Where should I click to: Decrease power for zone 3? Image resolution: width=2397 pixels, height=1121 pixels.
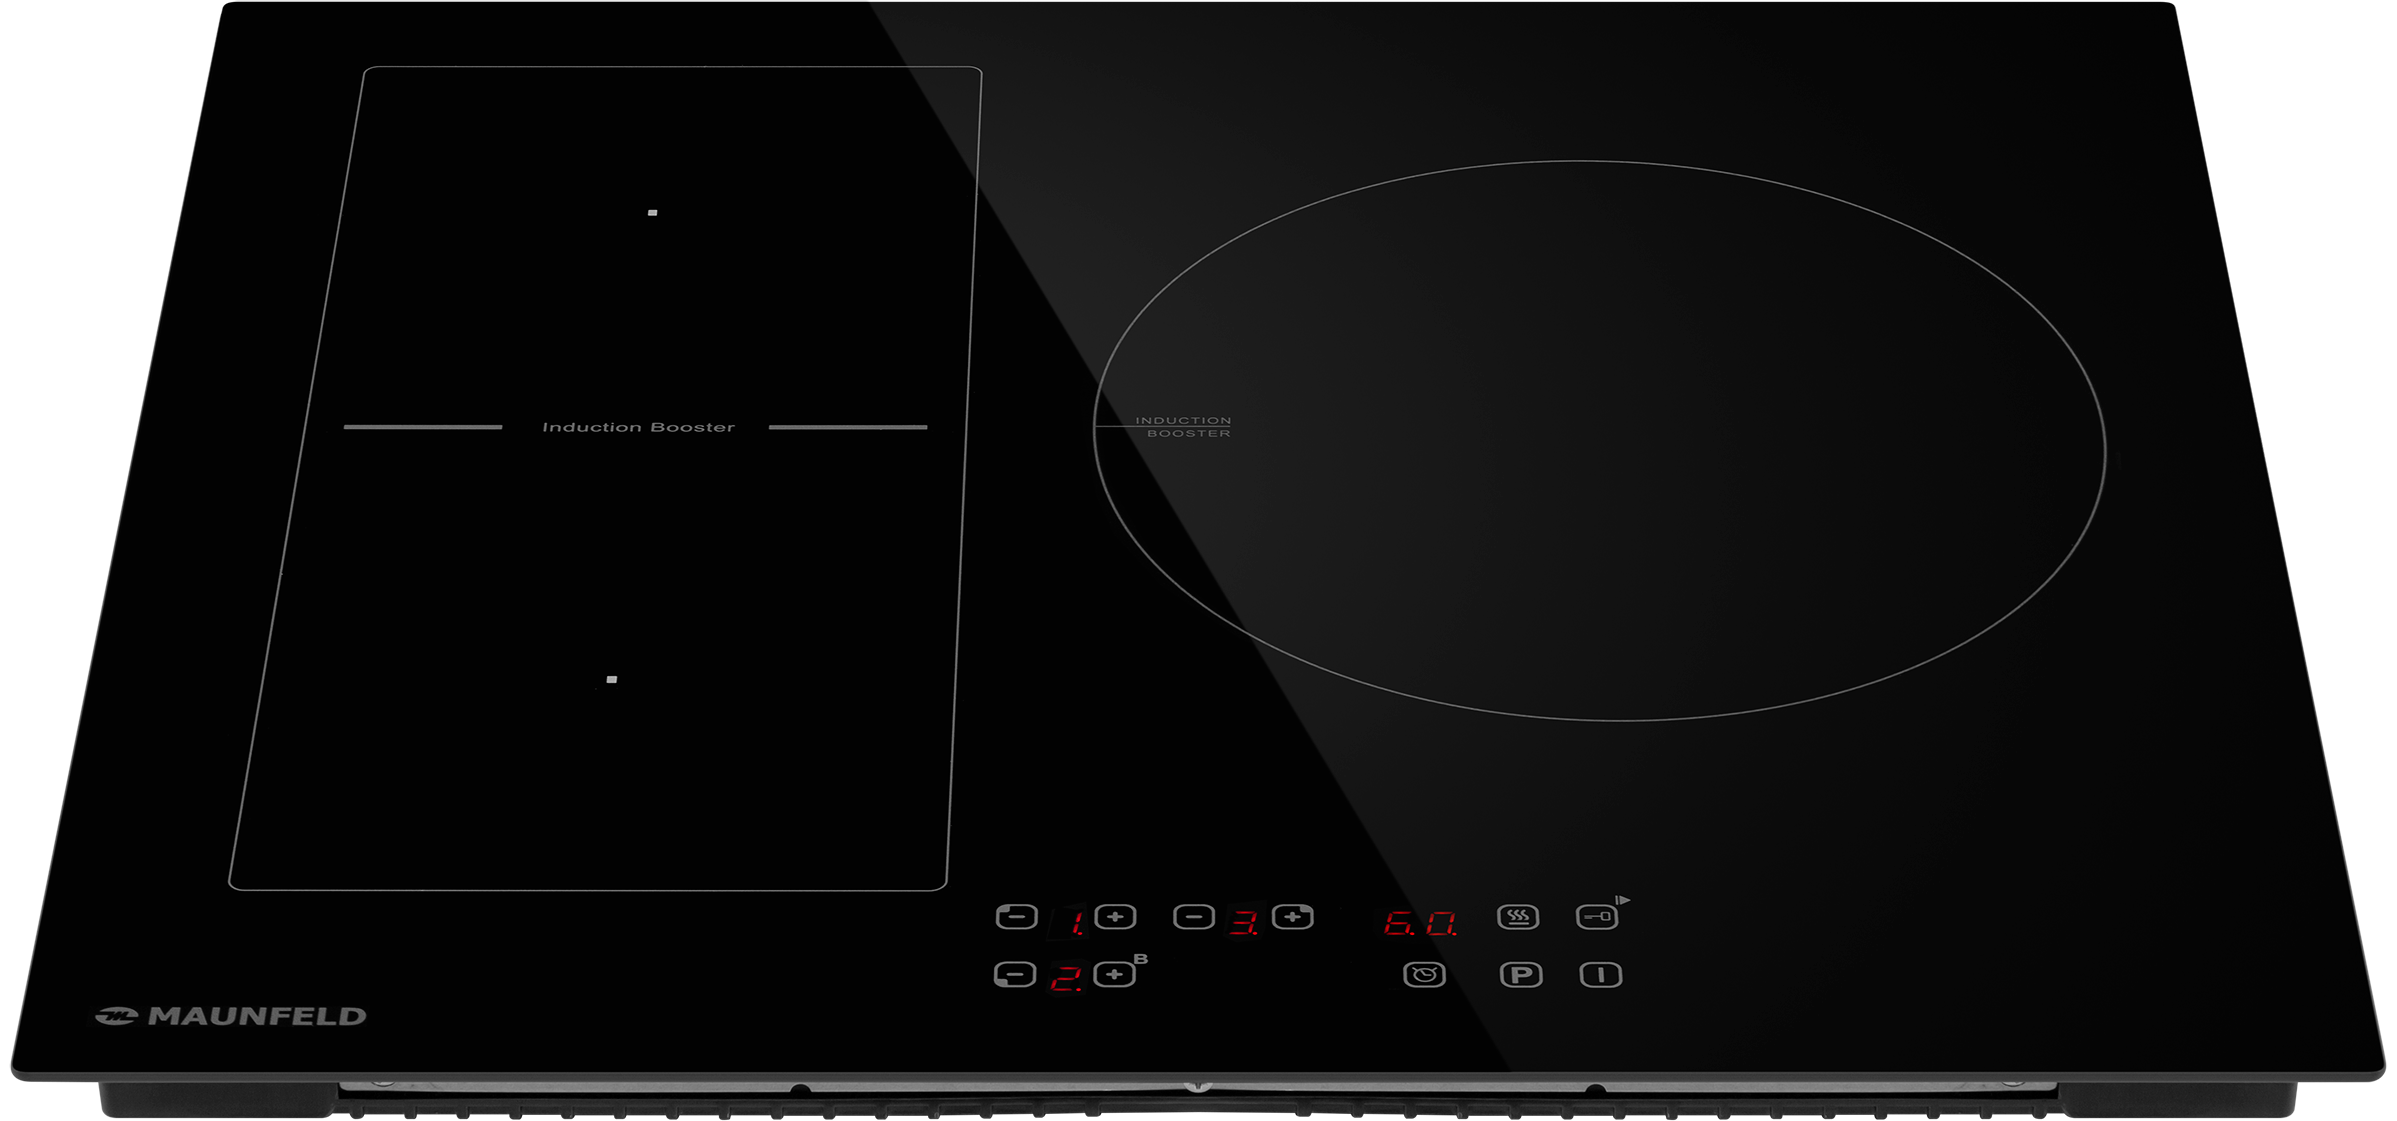point(1193,916)
